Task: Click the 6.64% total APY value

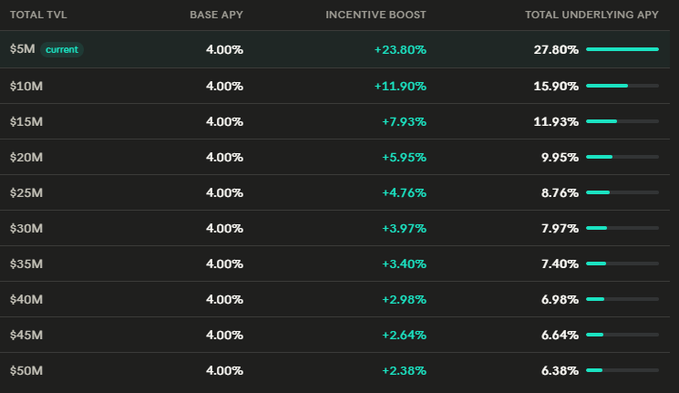Action: point(560,335)
